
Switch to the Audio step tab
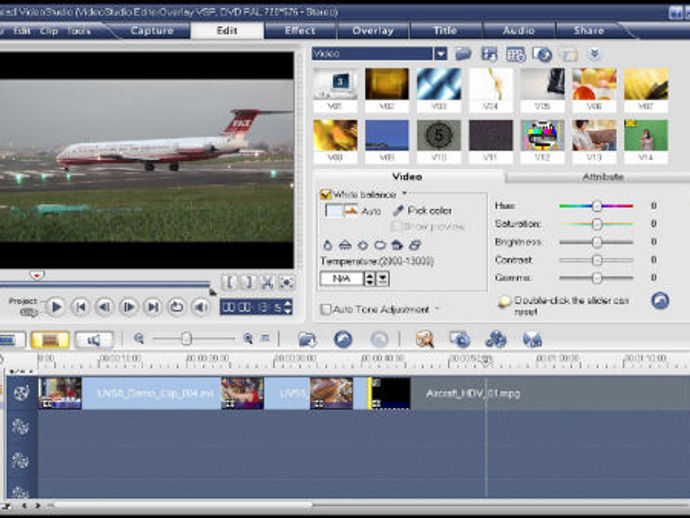[519, 31]
